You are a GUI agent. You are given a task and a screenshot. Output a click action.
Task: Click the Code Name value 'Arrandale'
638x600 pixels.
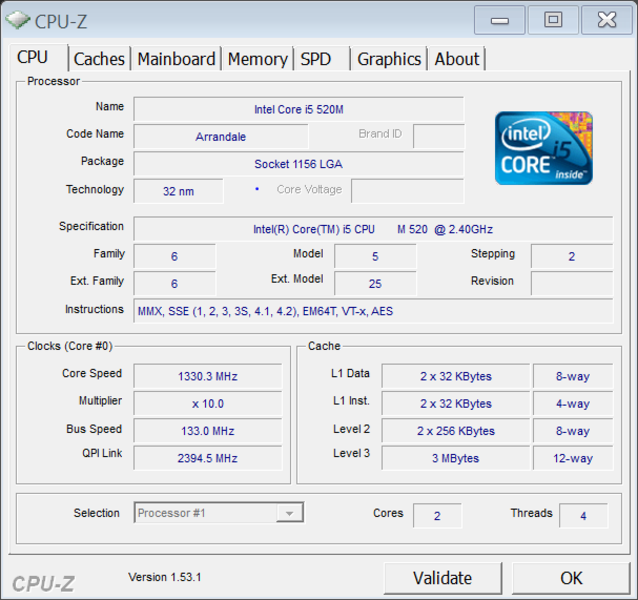coord(221,136)
